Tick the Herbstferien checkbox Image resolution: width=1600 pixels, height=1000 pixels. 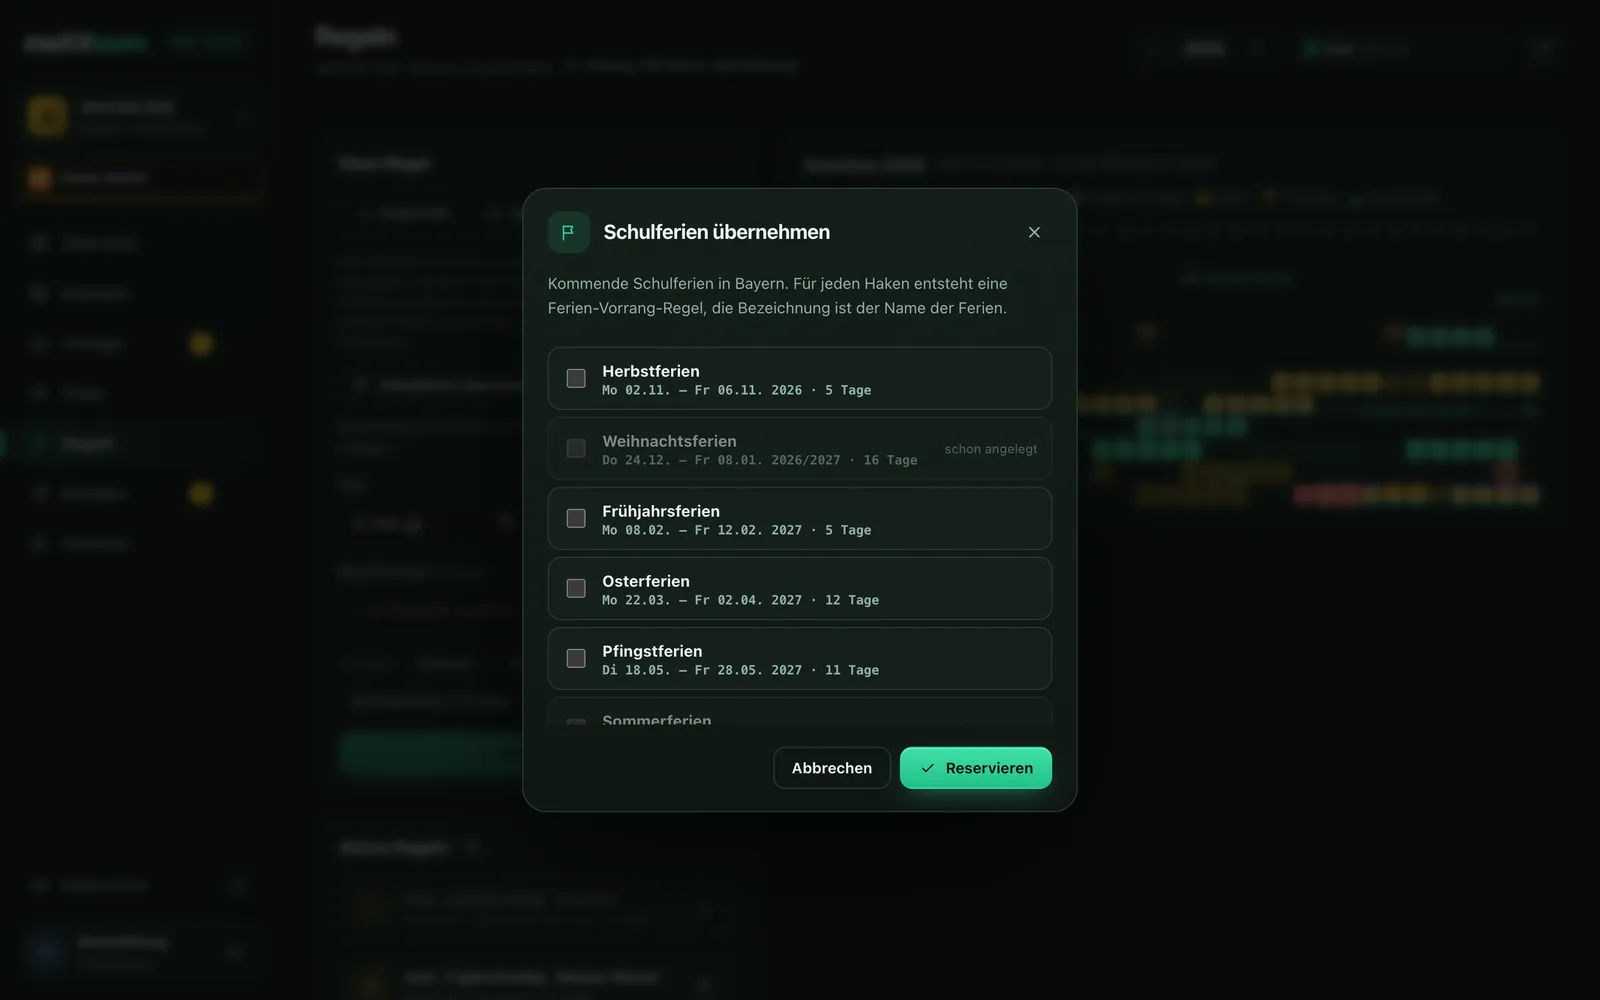click(x=576, y=378)
